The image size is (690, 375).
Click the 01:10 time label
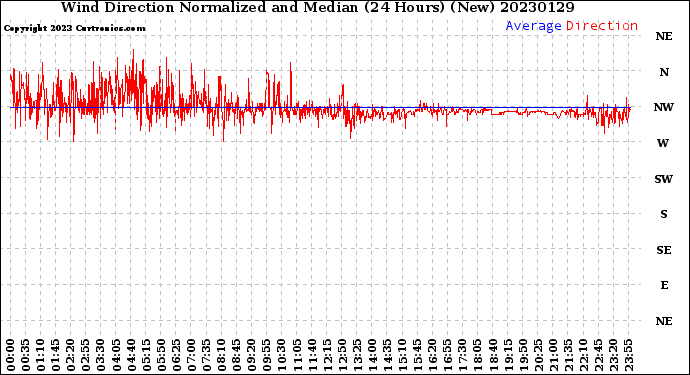click(40, 355)
